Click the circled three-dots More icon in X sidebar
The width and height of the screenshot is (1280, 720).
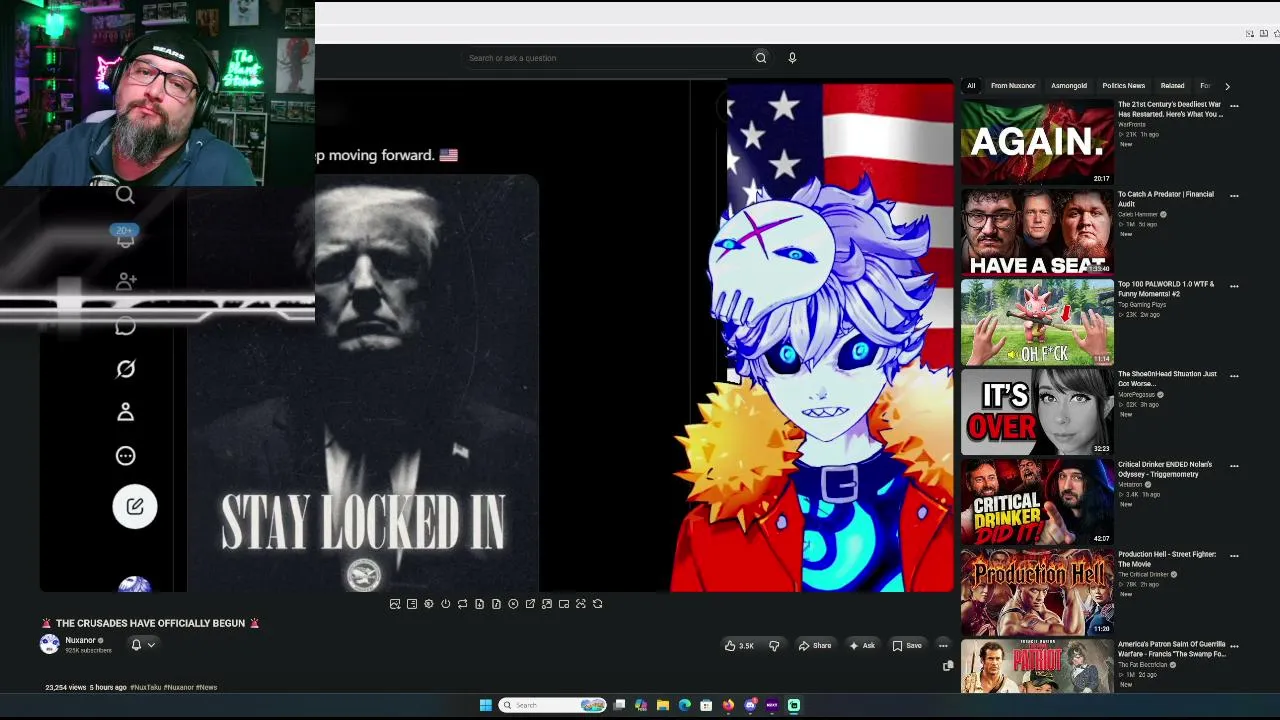(x=125, y=456)
